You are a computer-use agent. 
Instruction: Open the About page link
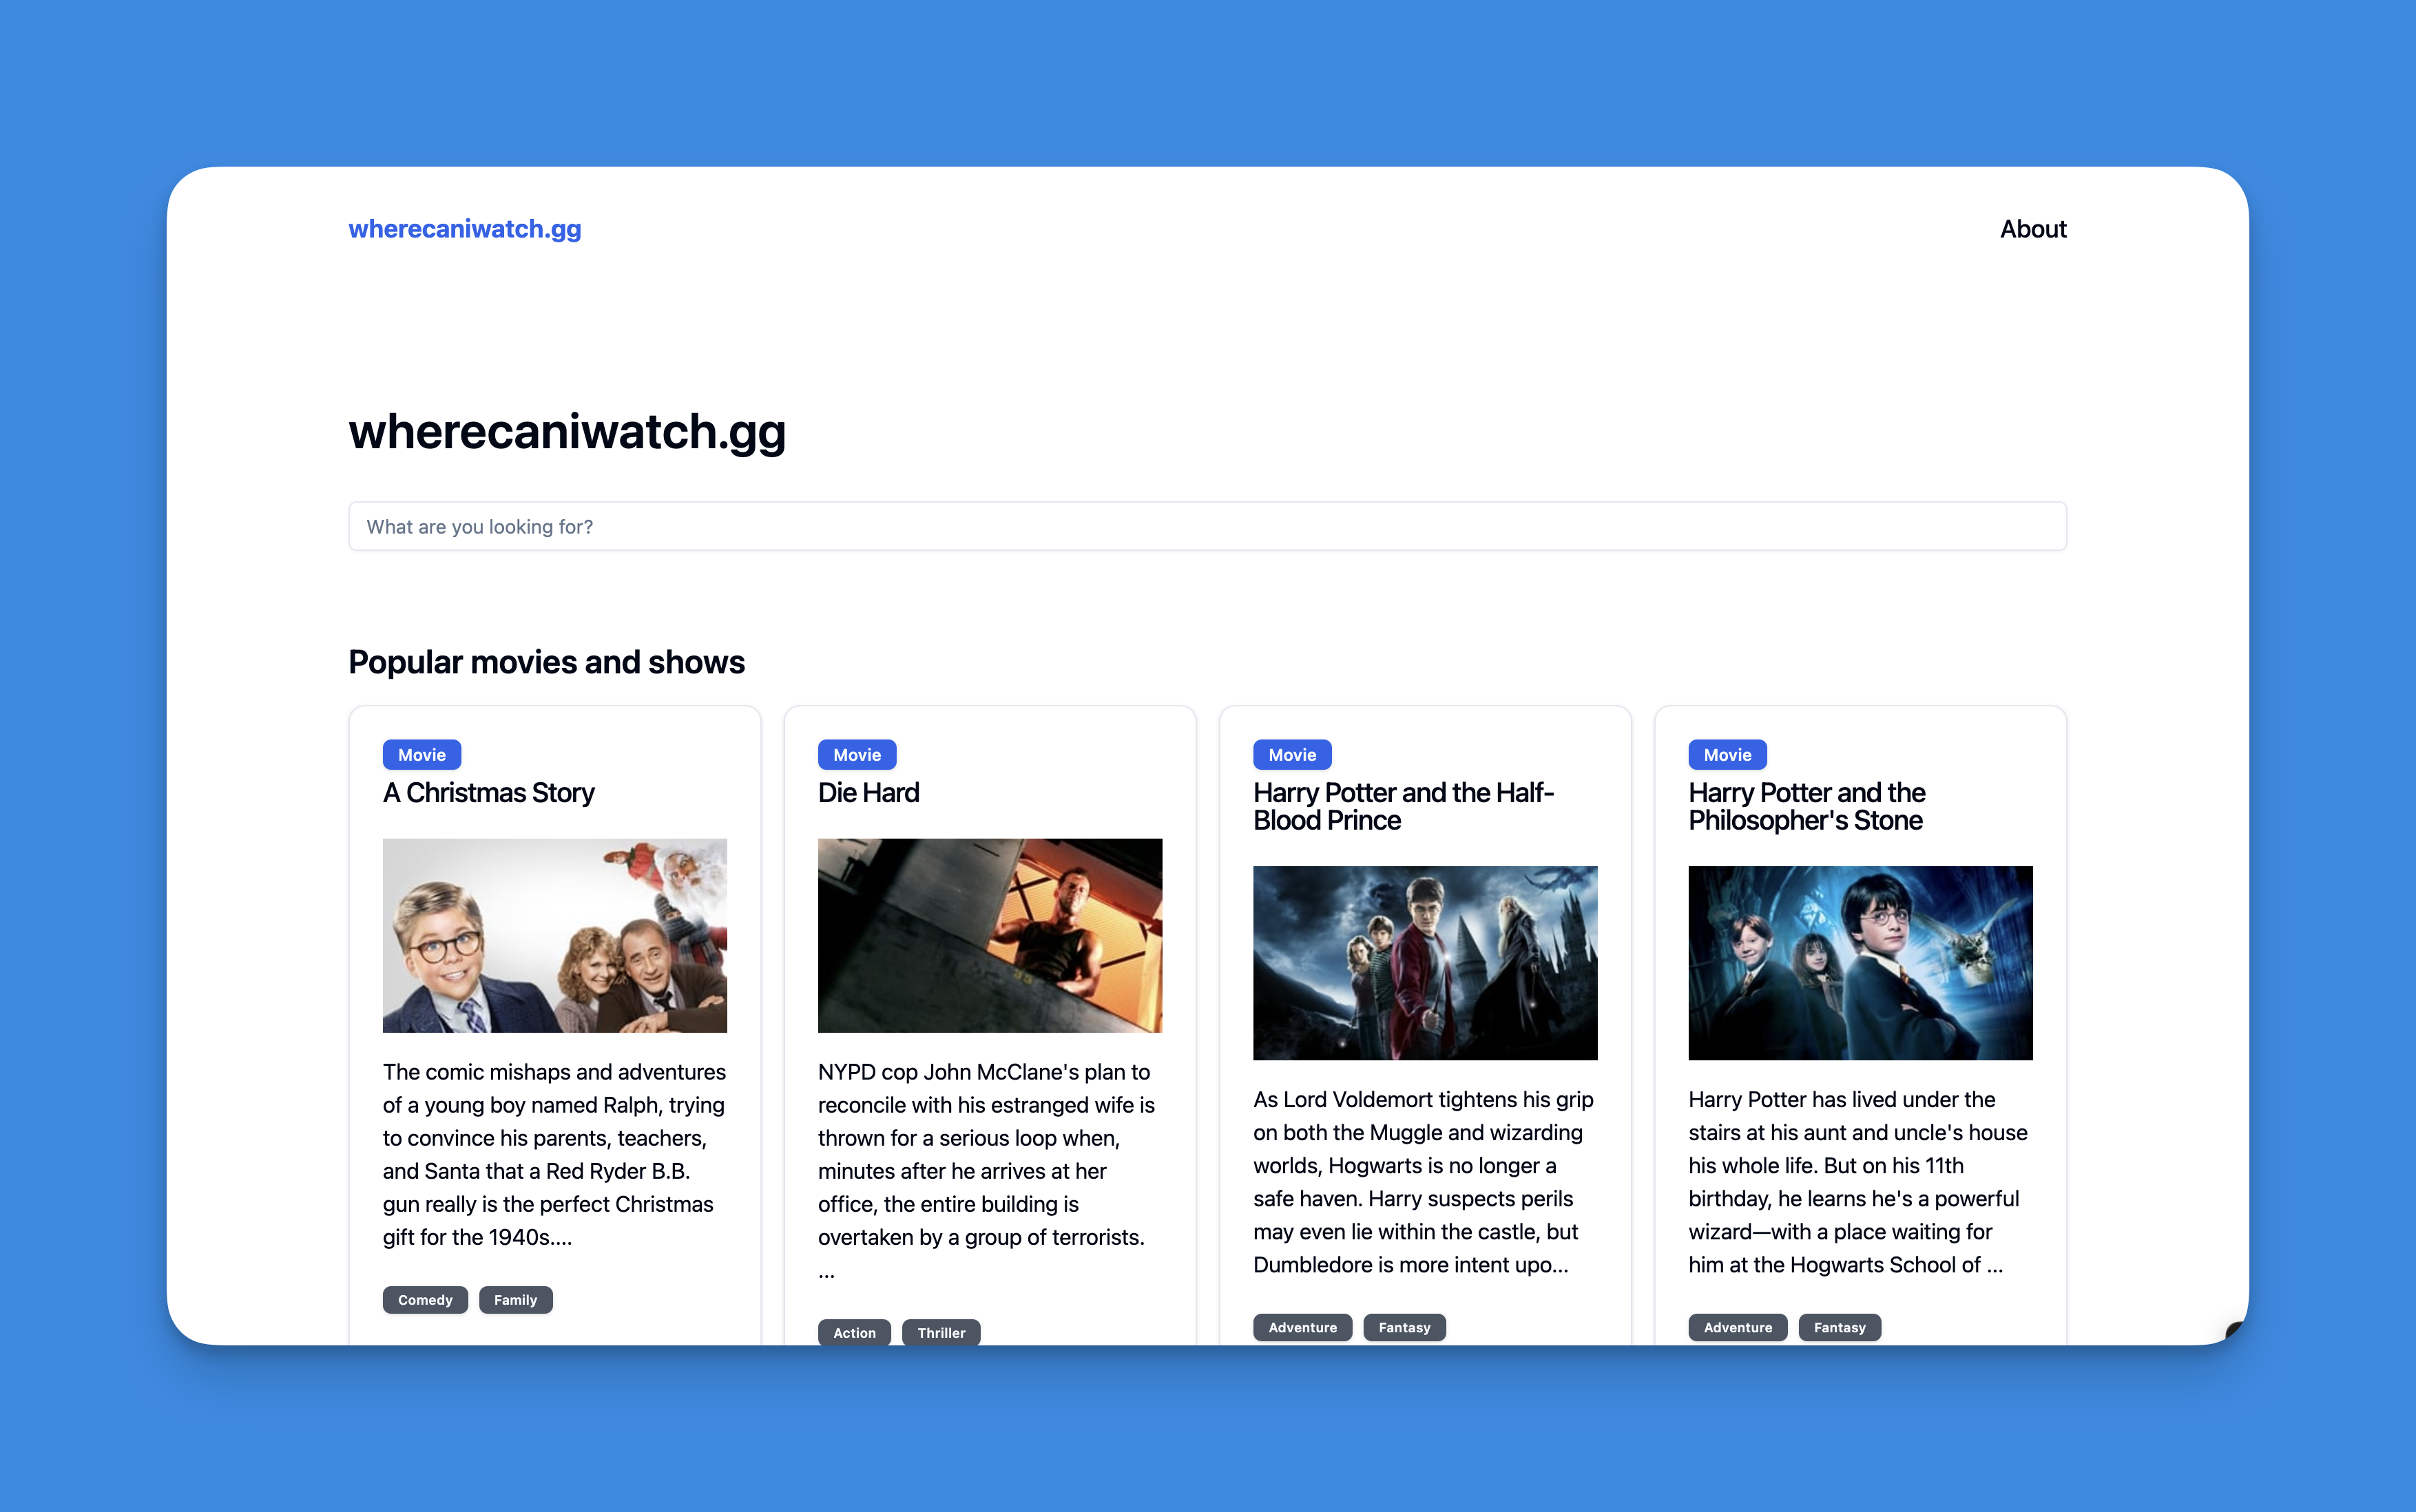(x=2033, y=229)
